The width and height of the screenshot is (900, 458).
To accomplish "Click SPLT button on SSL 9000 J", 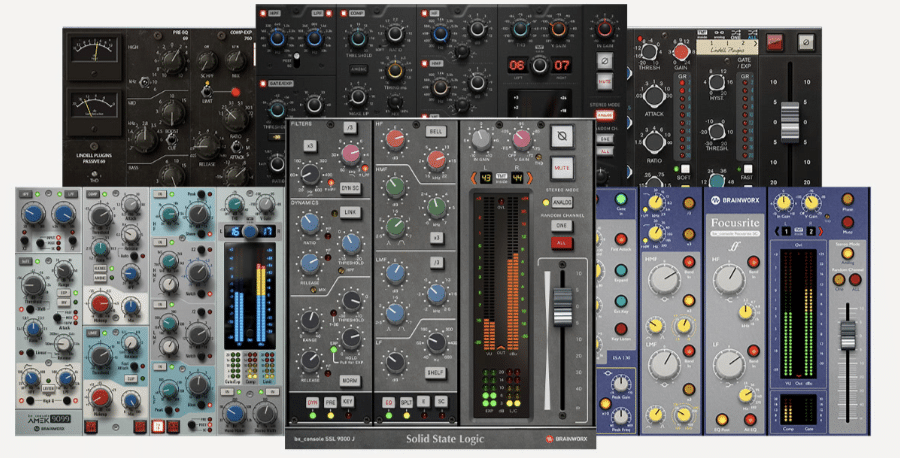I will pos(406,402).
